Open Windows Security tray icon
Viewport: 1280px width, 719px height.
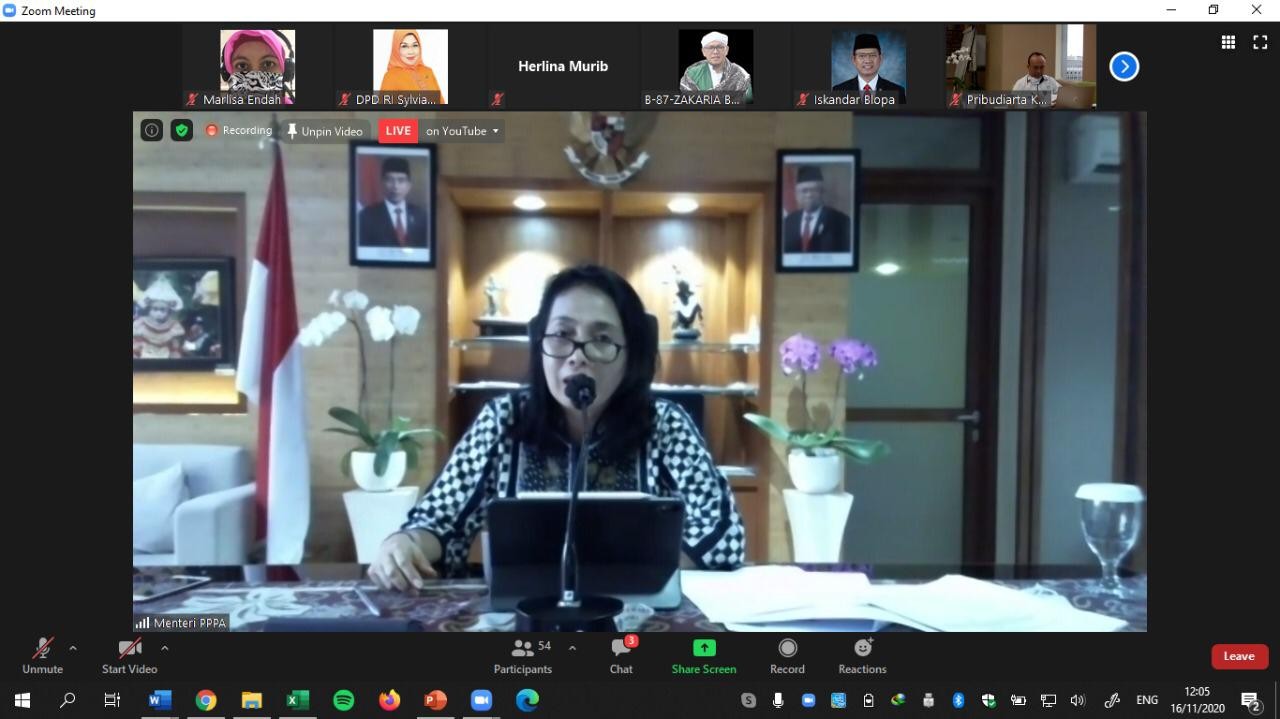[988, 700]
